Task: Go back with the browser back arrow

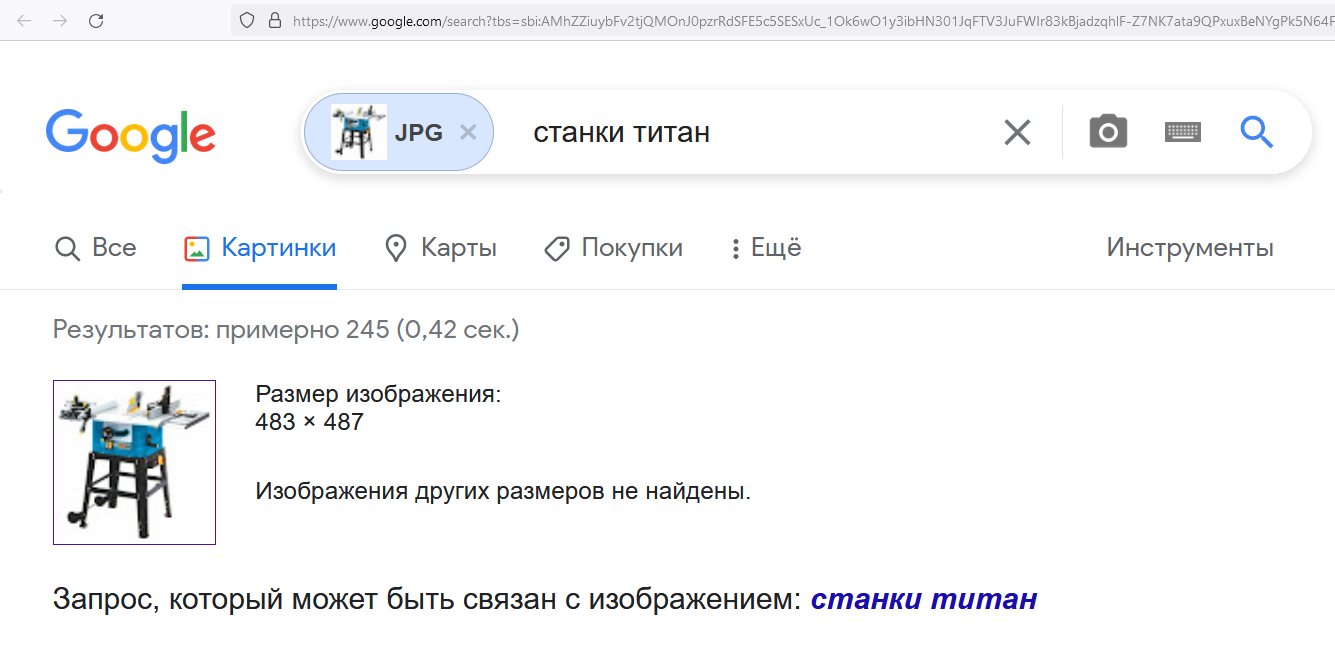Action: [x=25, y=20]
